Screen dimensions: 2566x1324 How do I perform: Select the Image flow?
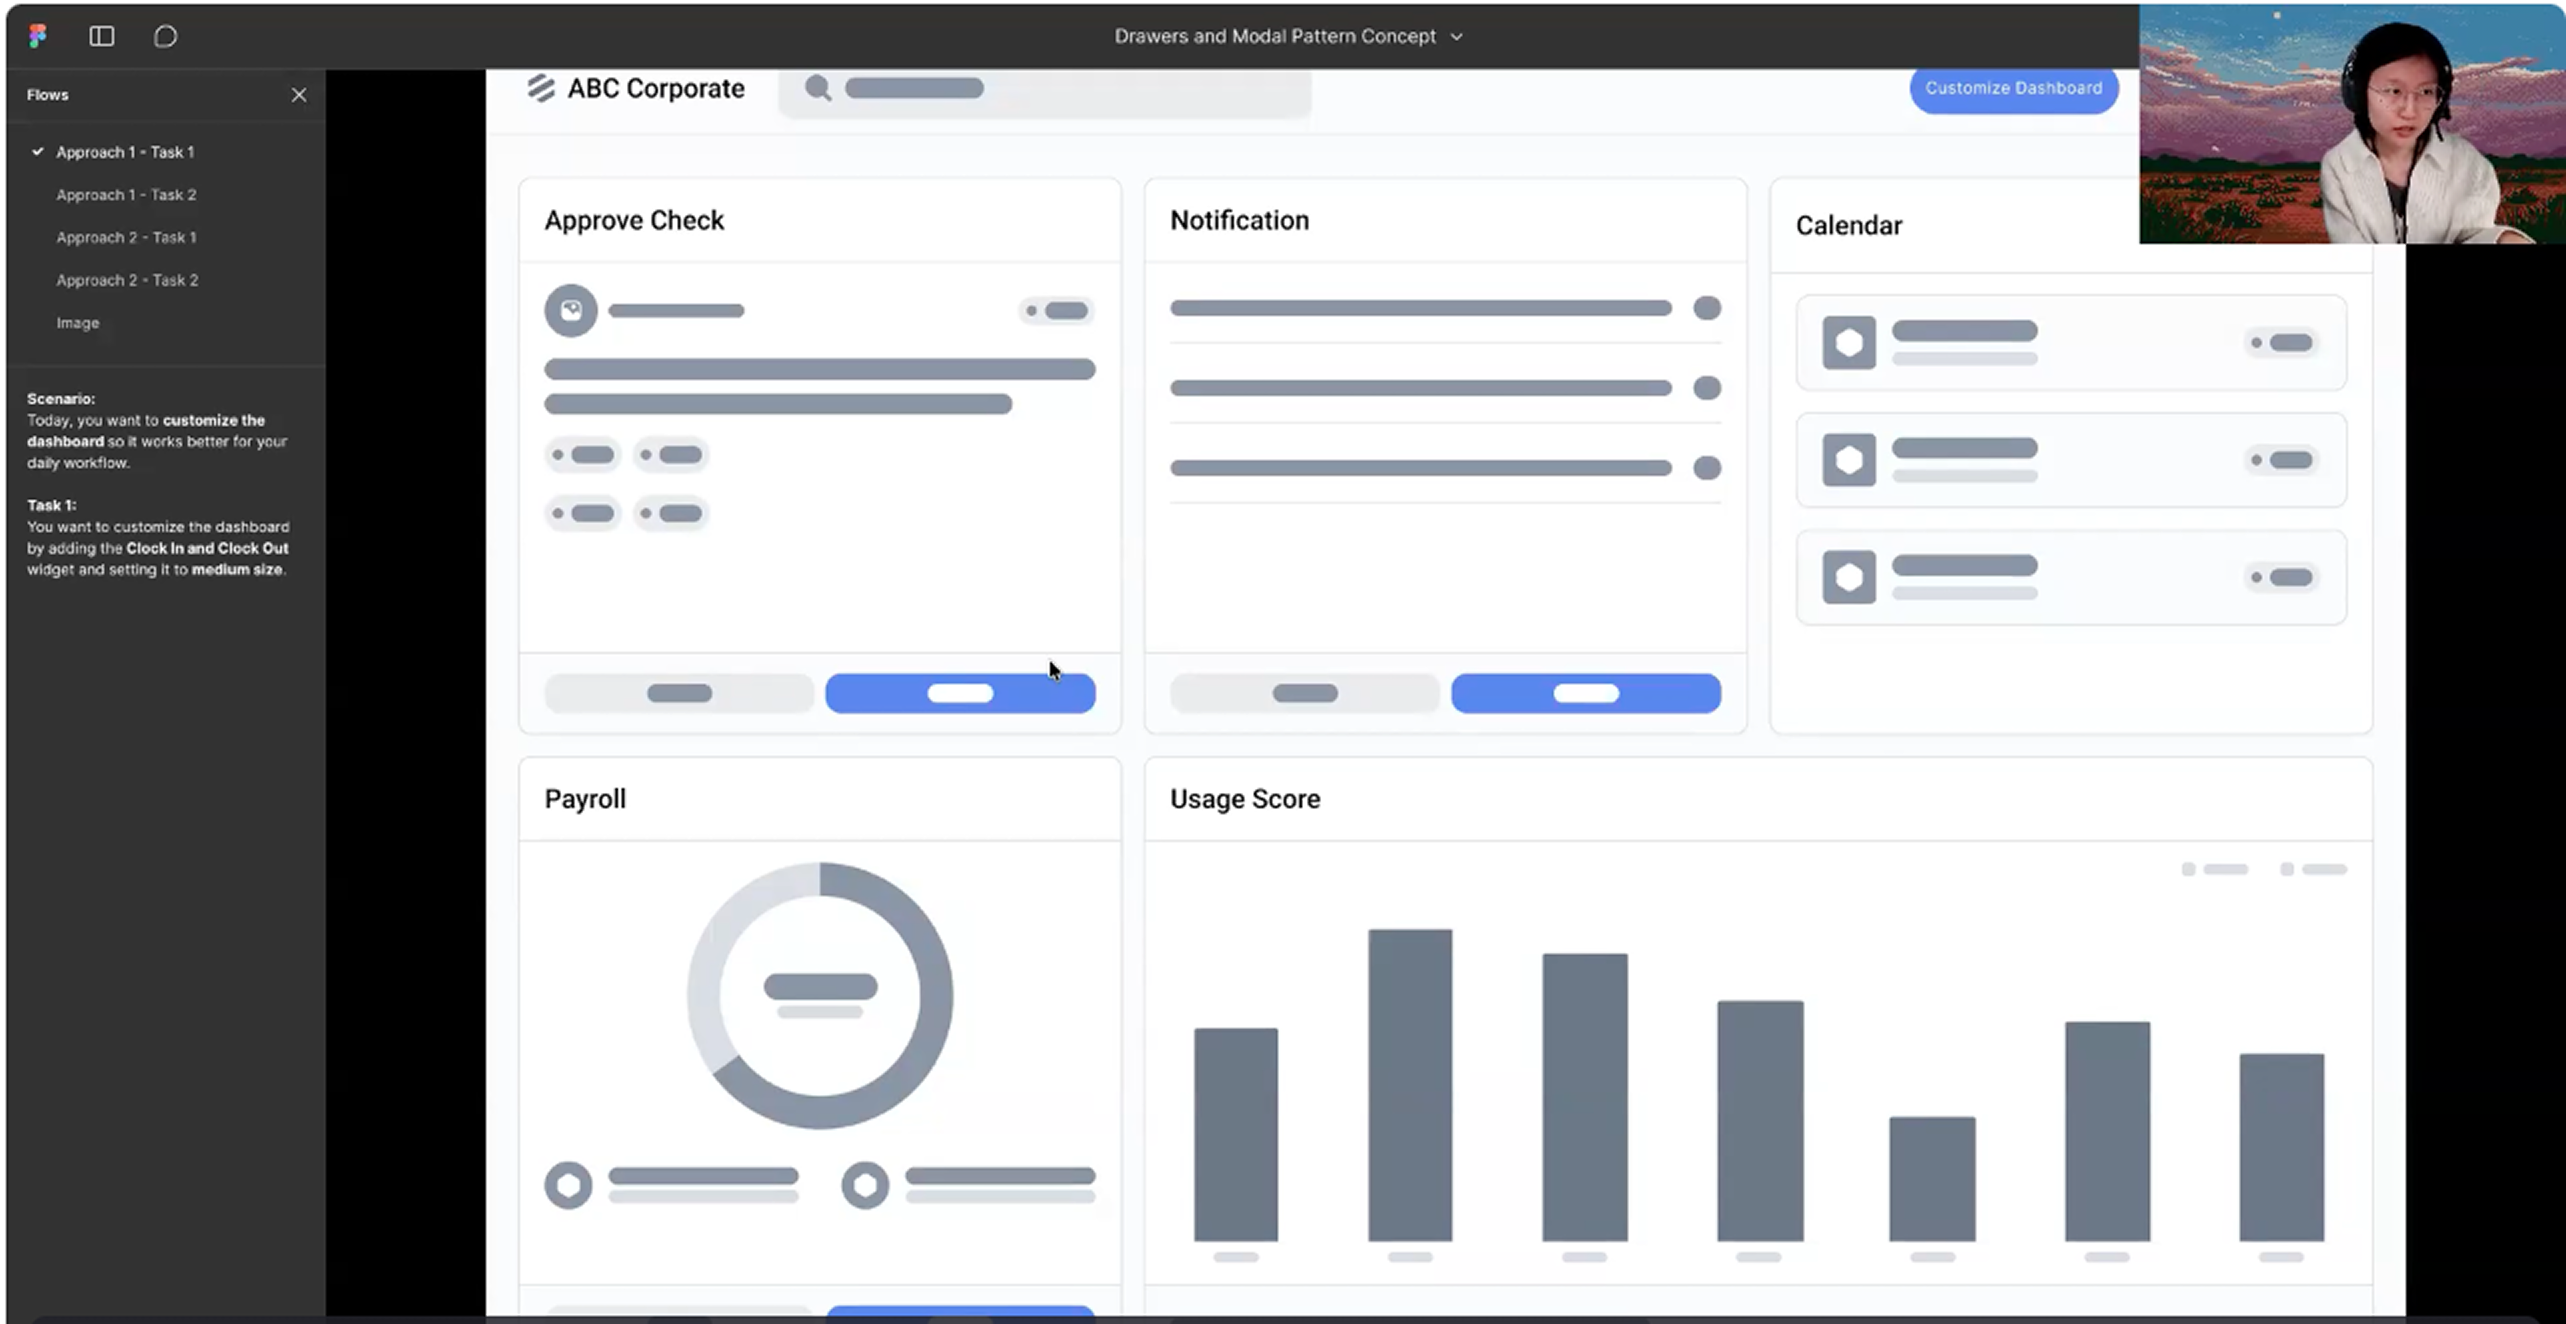(78, 323)
